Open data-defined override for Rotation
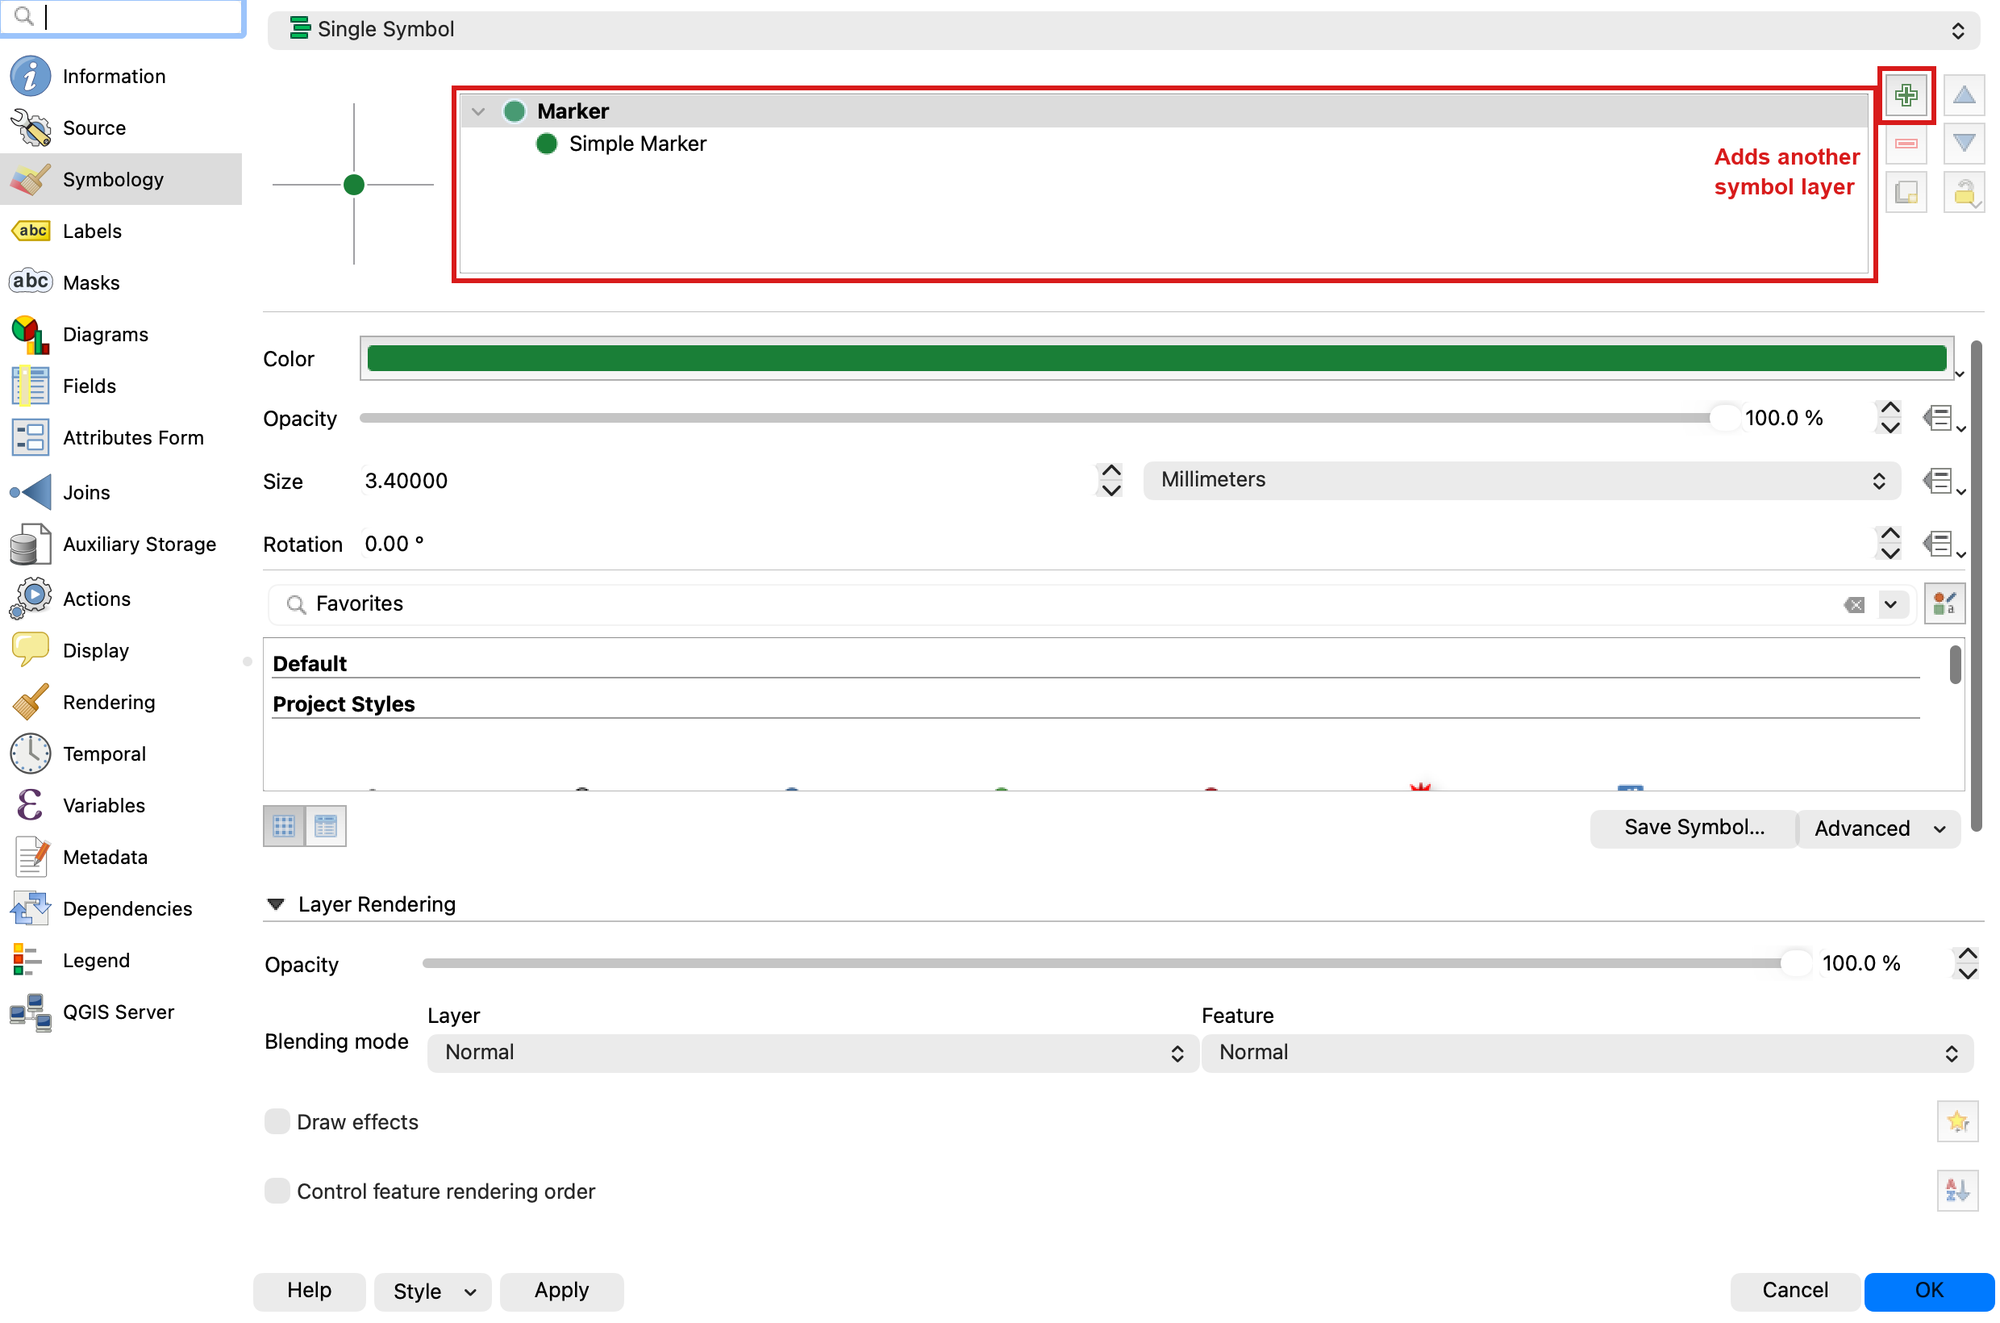This screenshot has height=1323, width=2000. (x=1943, y=545)
